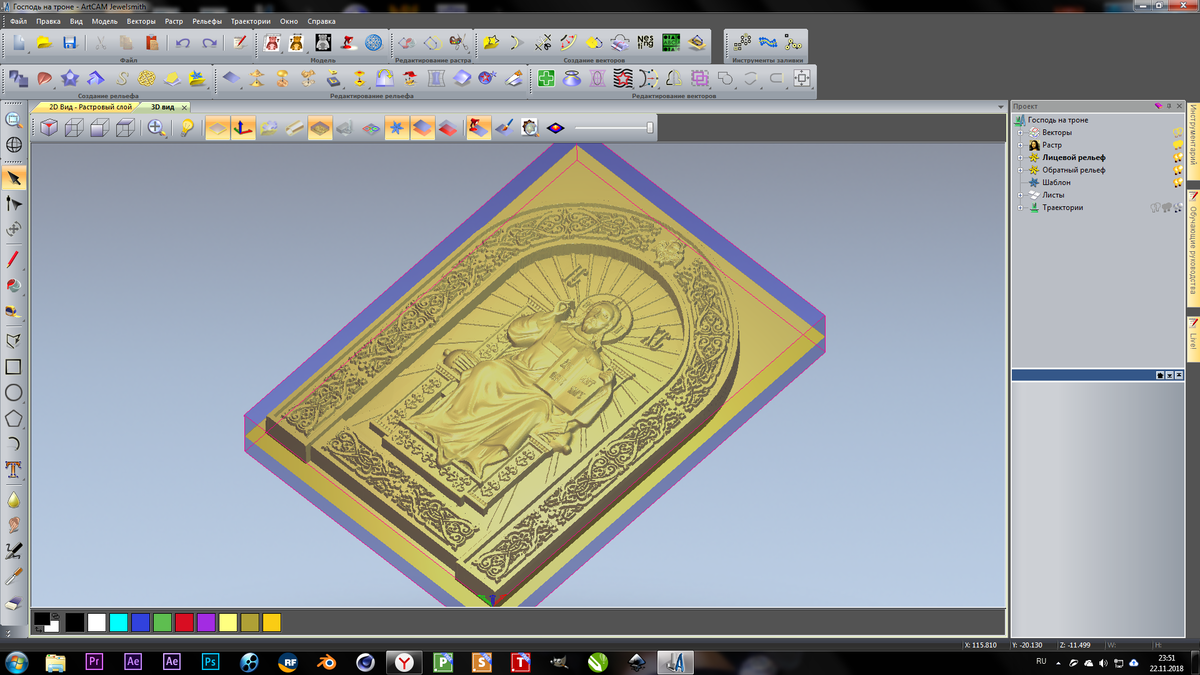Viewport: 1200px width, 675px height.
Task: Click the Nesting tool icon
Action: point(645,43)
